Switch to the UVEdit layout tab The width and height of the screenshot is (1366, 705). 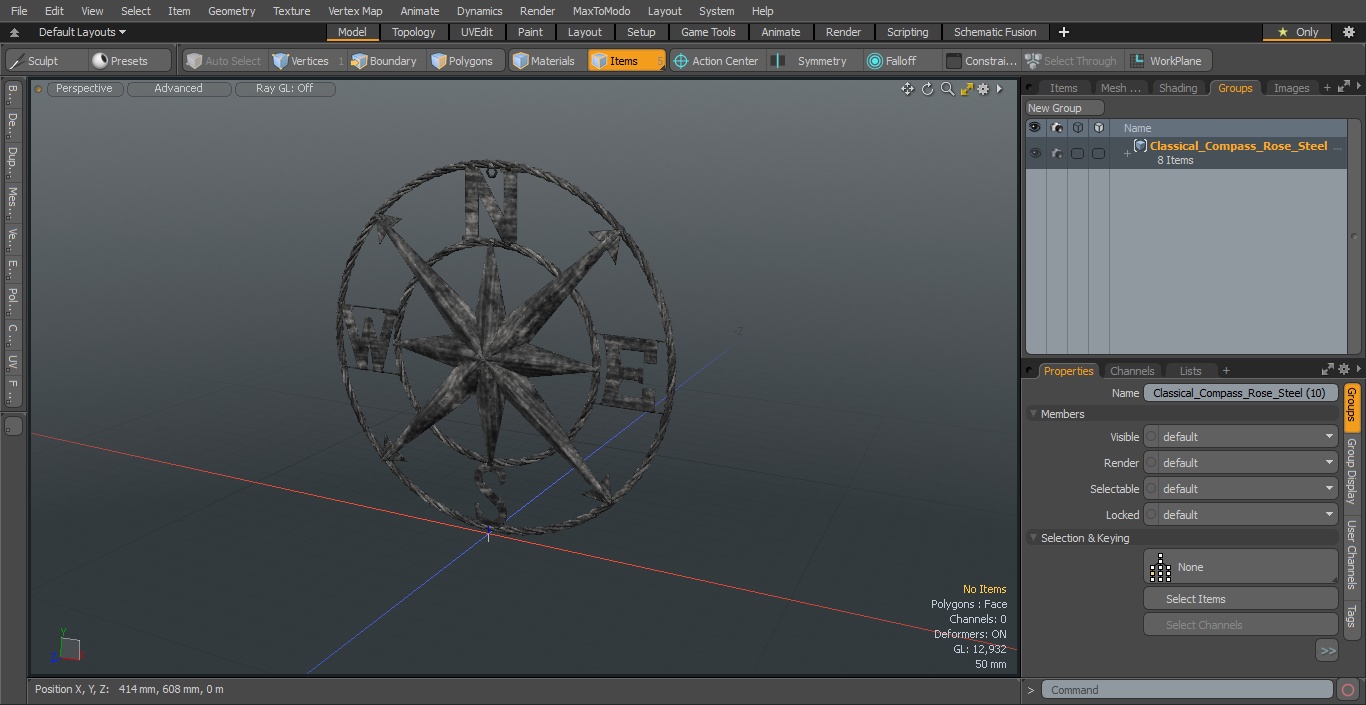[476, 32]
